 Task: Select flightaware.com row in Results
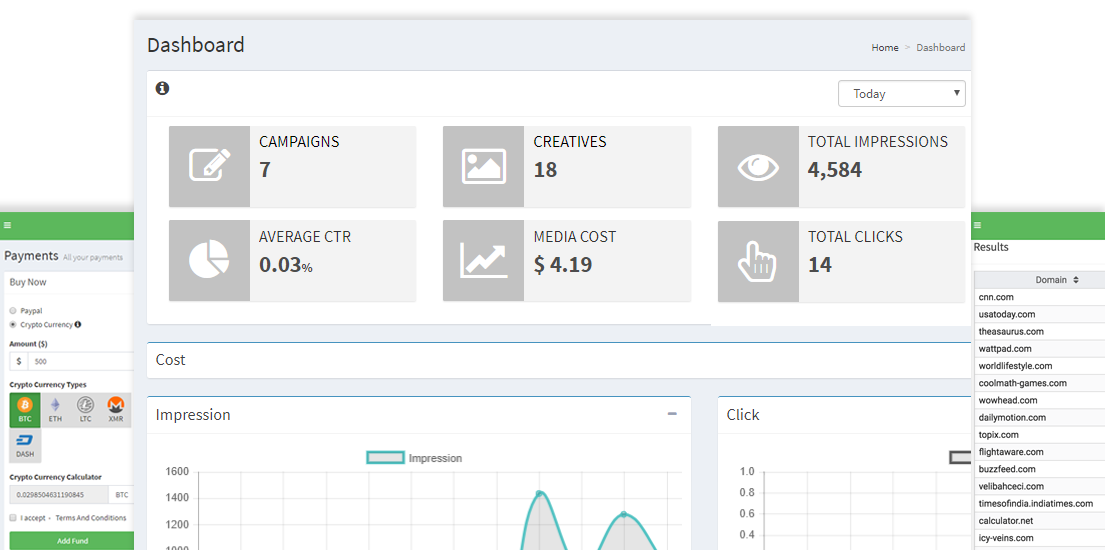1039,452
